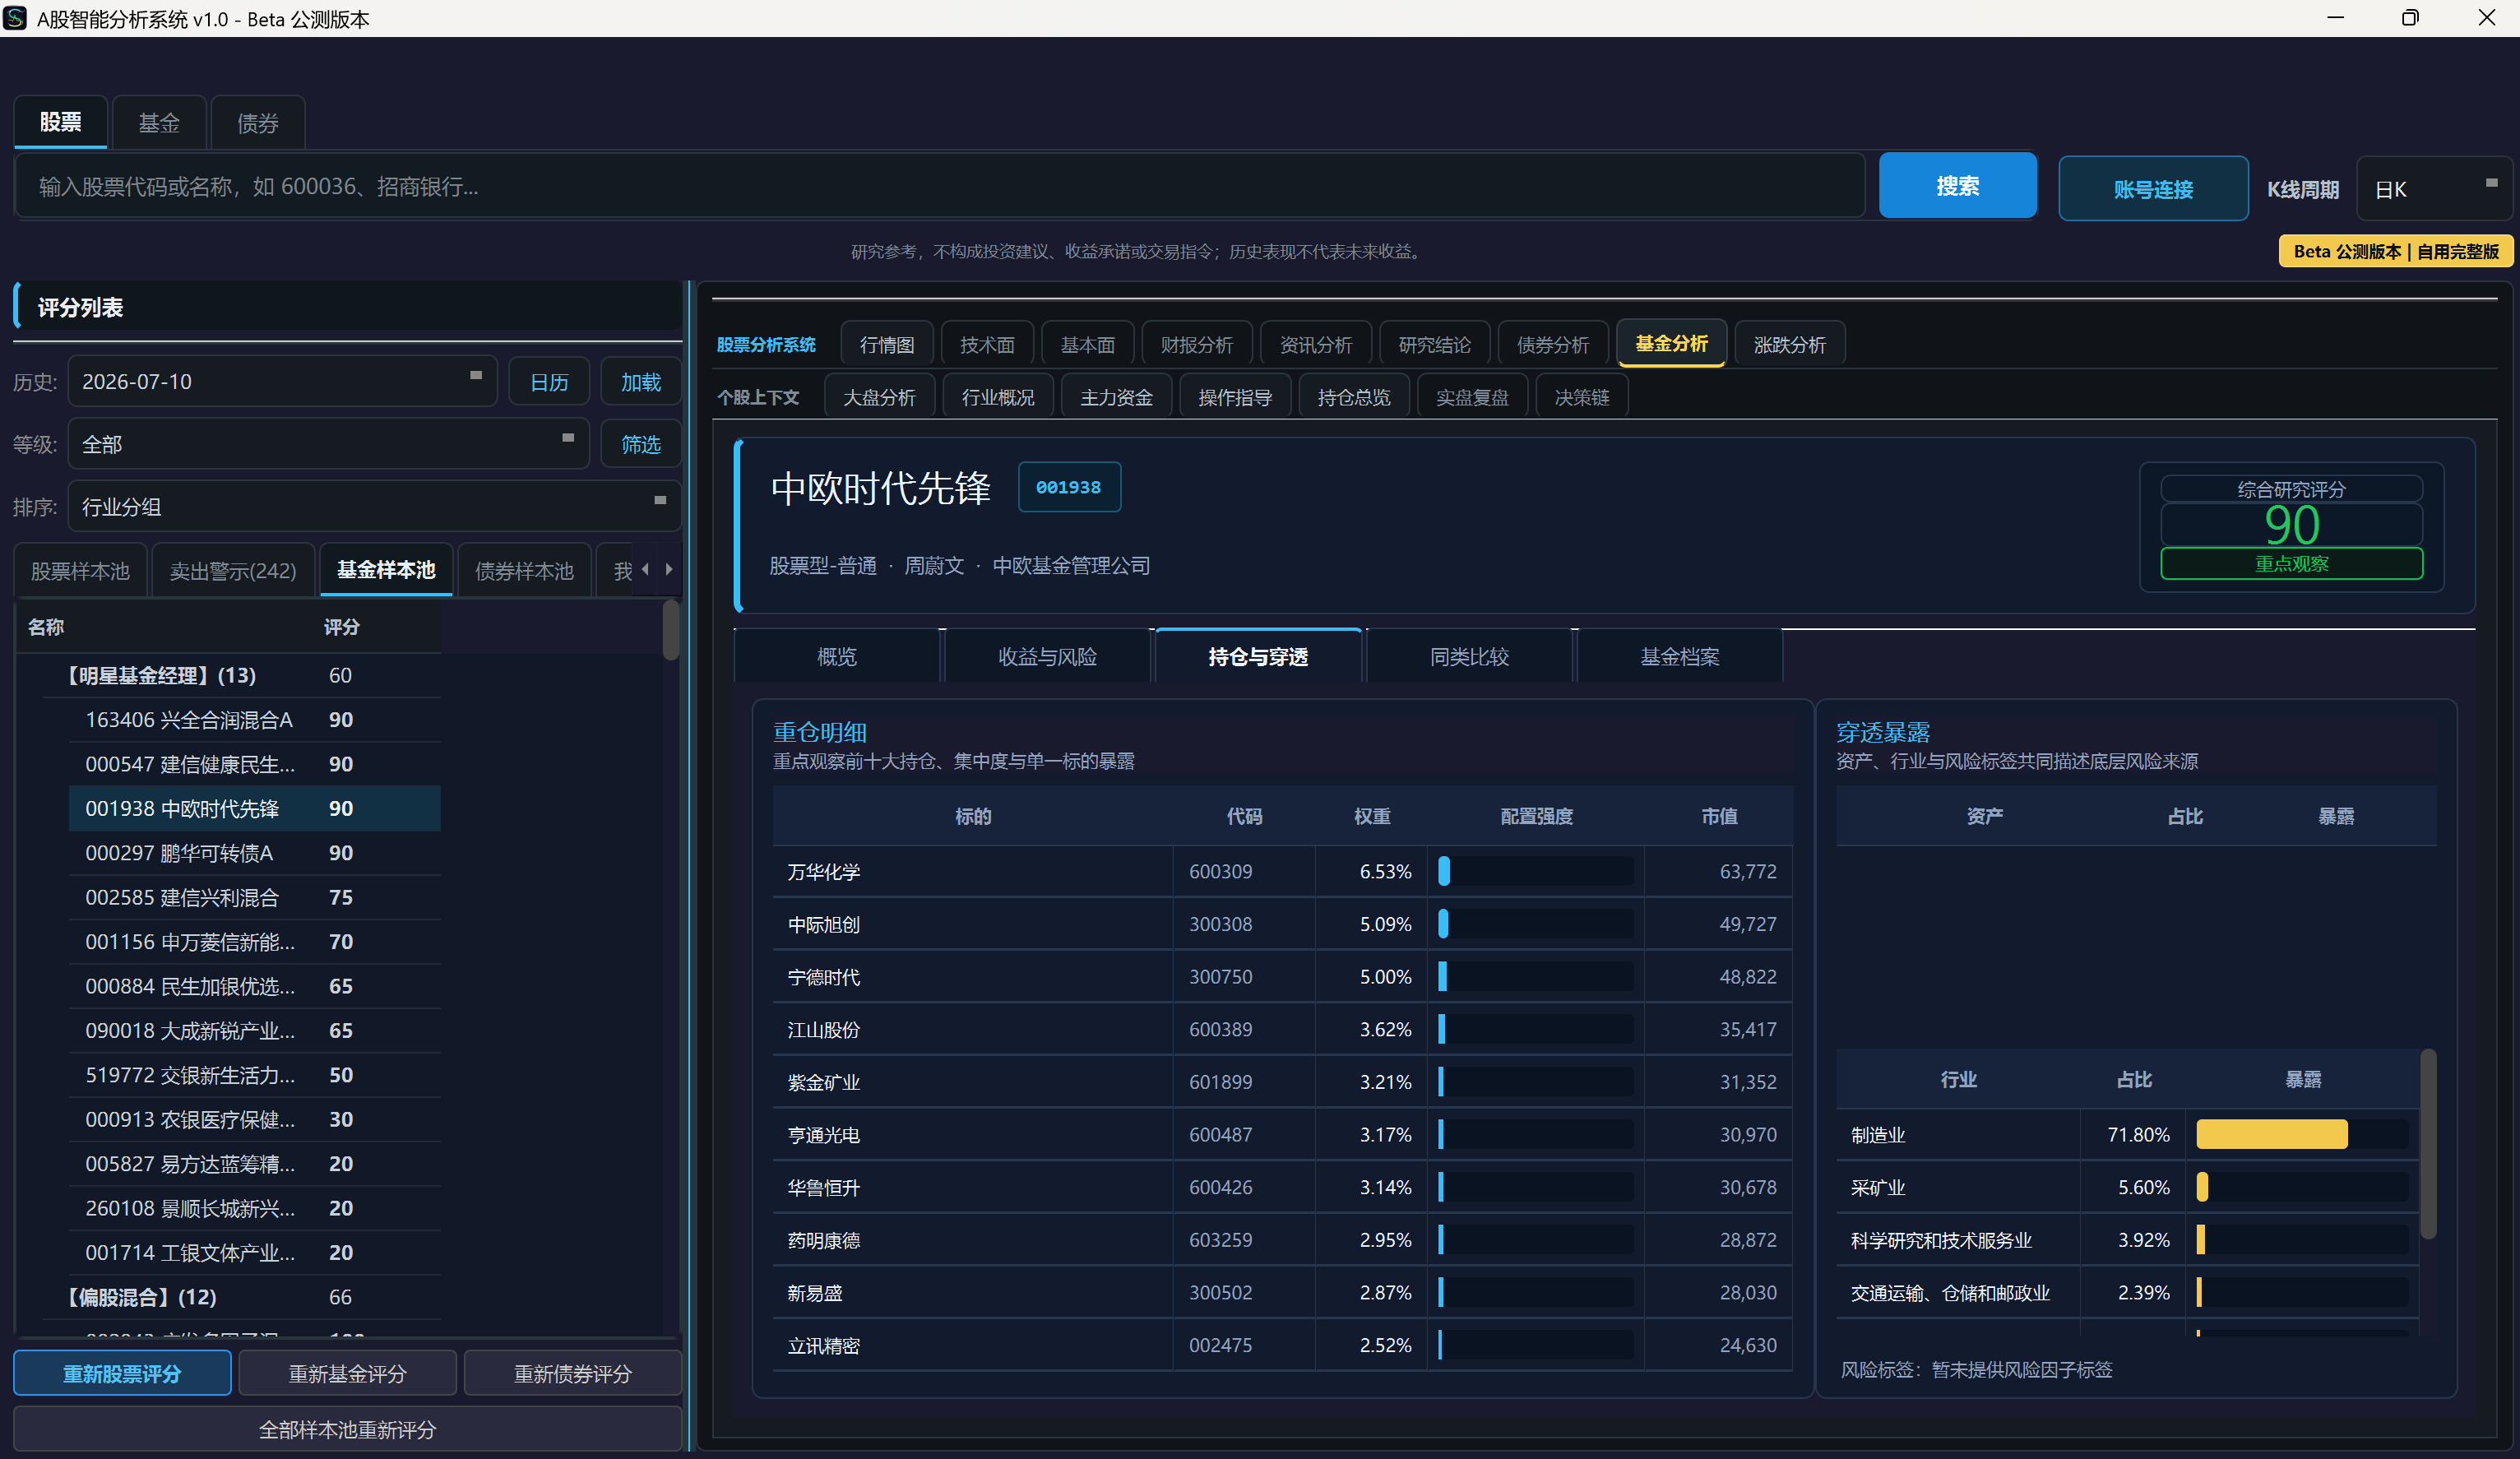Viewport: 2520px width, 1459px height.
Task: Switch to 基金档案 sub-tab
Action: tap(1680, 656)
